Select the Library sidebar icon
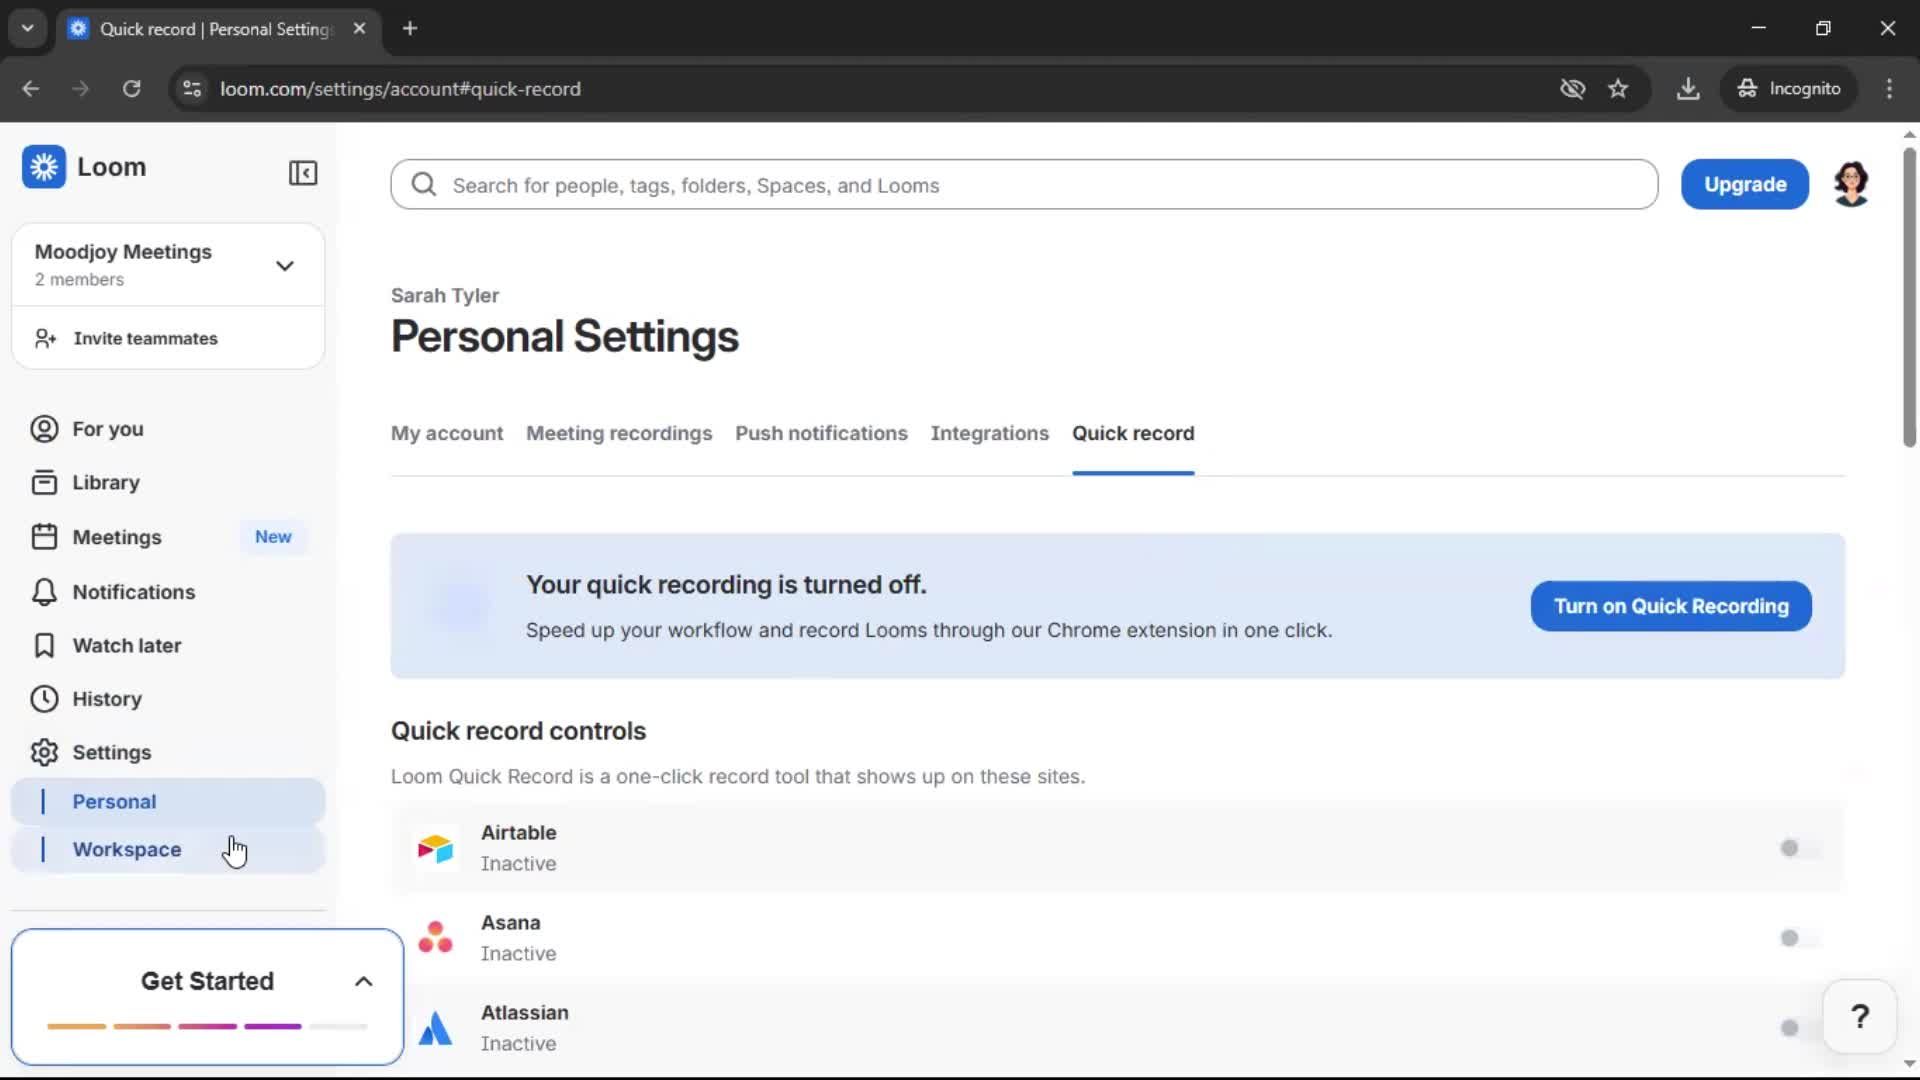The image size is (1920, 1080). [43, 482]
